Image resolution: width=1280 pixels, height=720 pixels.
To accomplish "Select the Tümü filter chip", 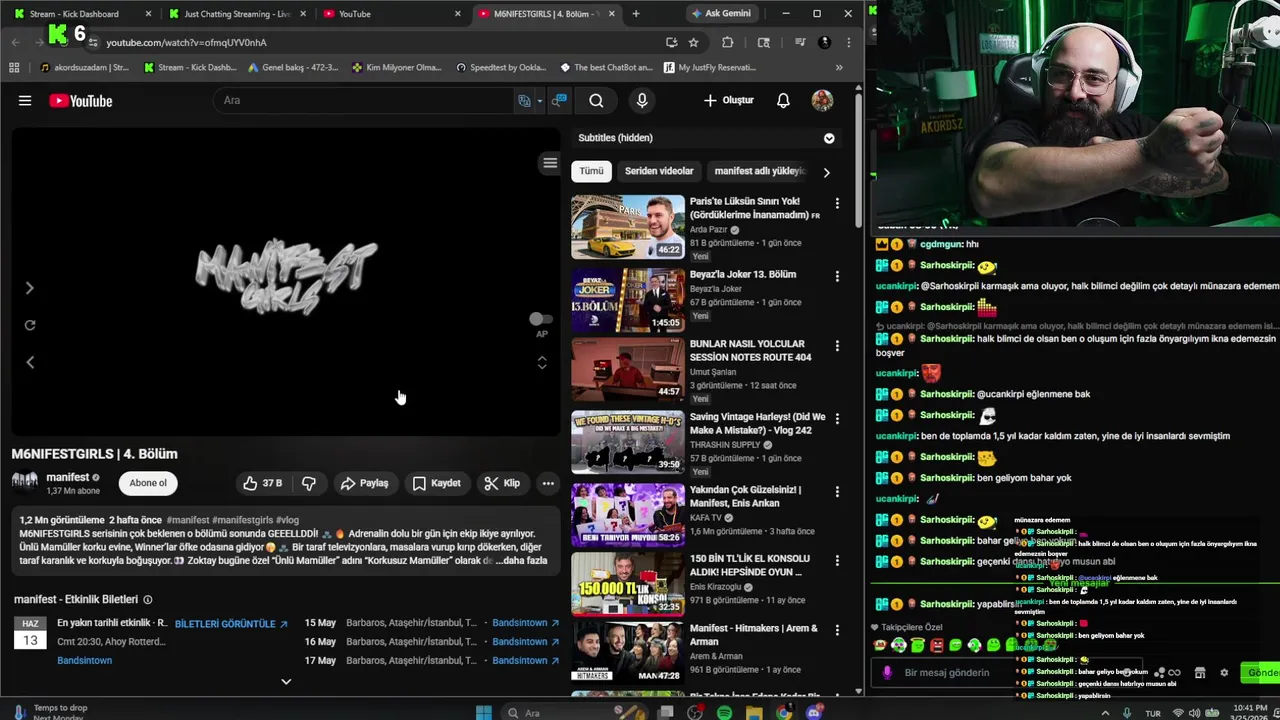I will point(591,171).
